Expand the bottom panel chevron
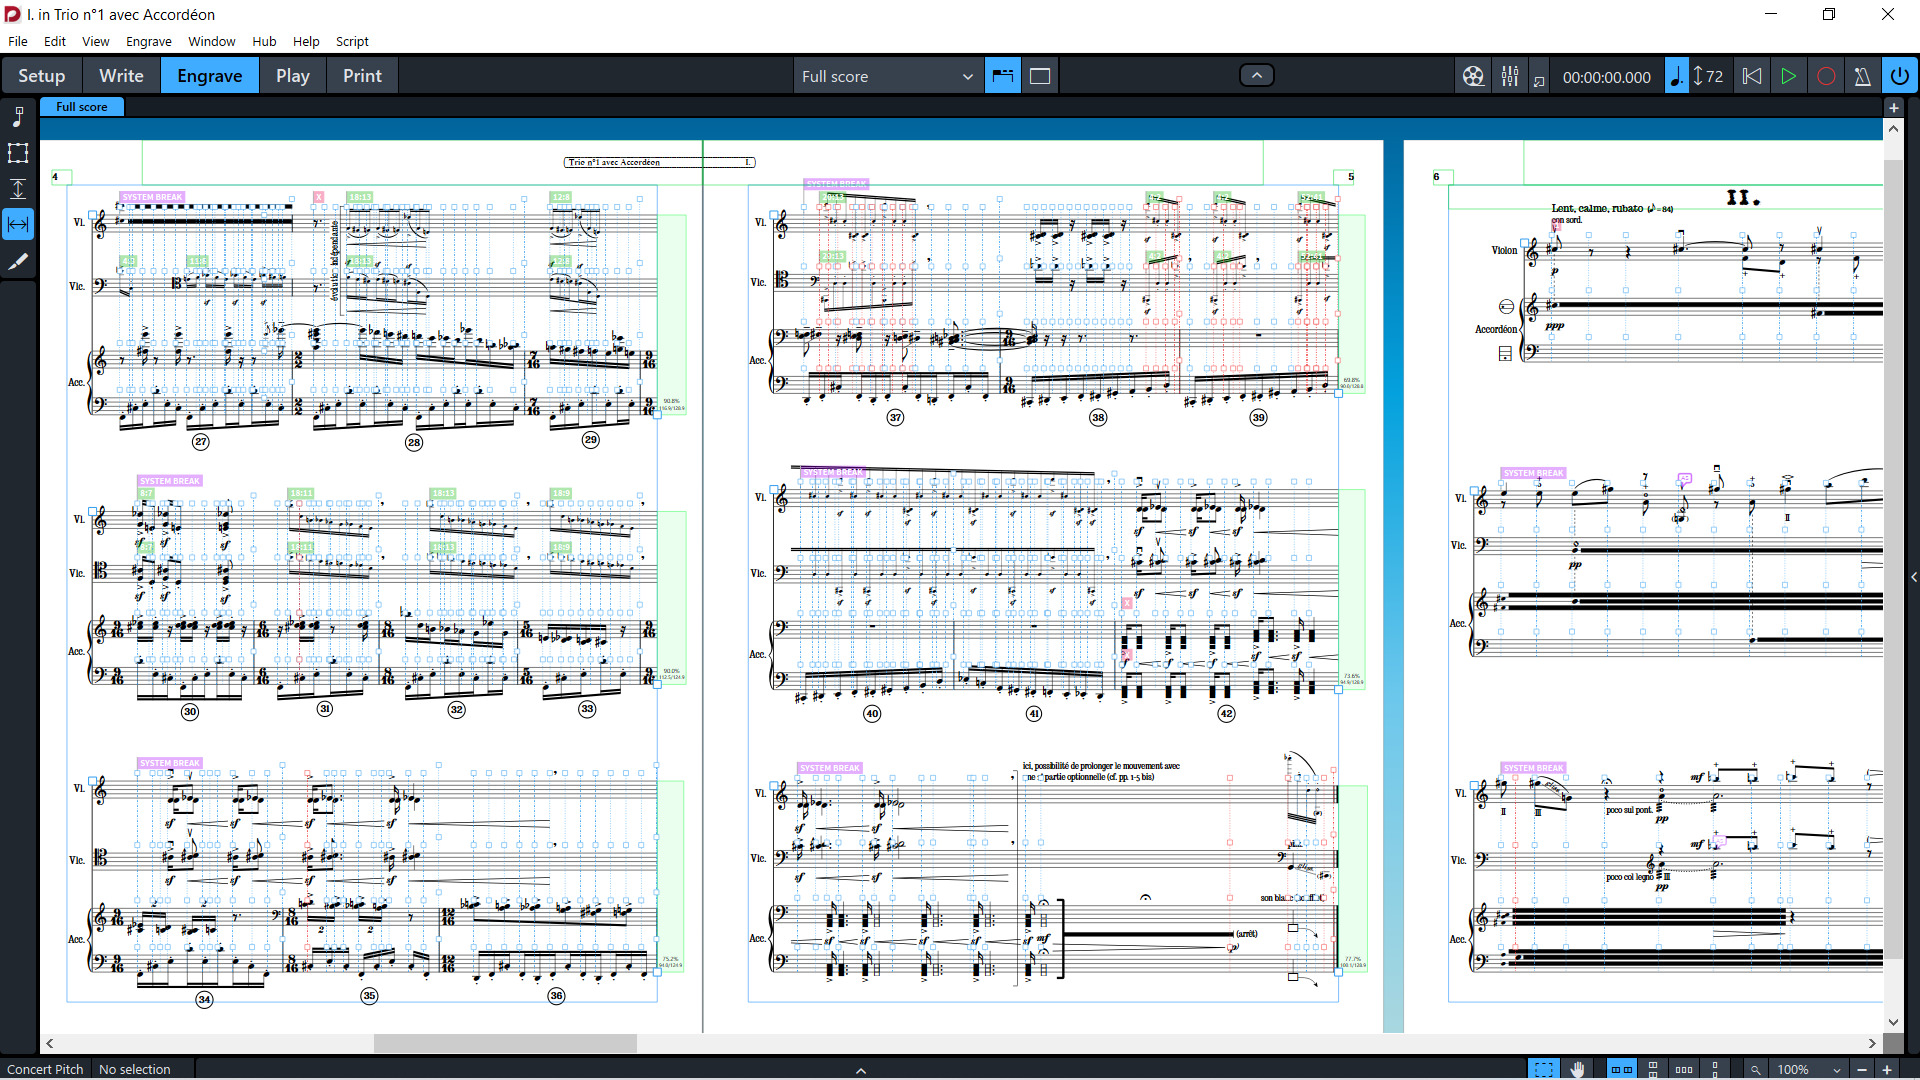Image resolution: width=1920 pixels, height=1080 pixels. [861, 1070]
